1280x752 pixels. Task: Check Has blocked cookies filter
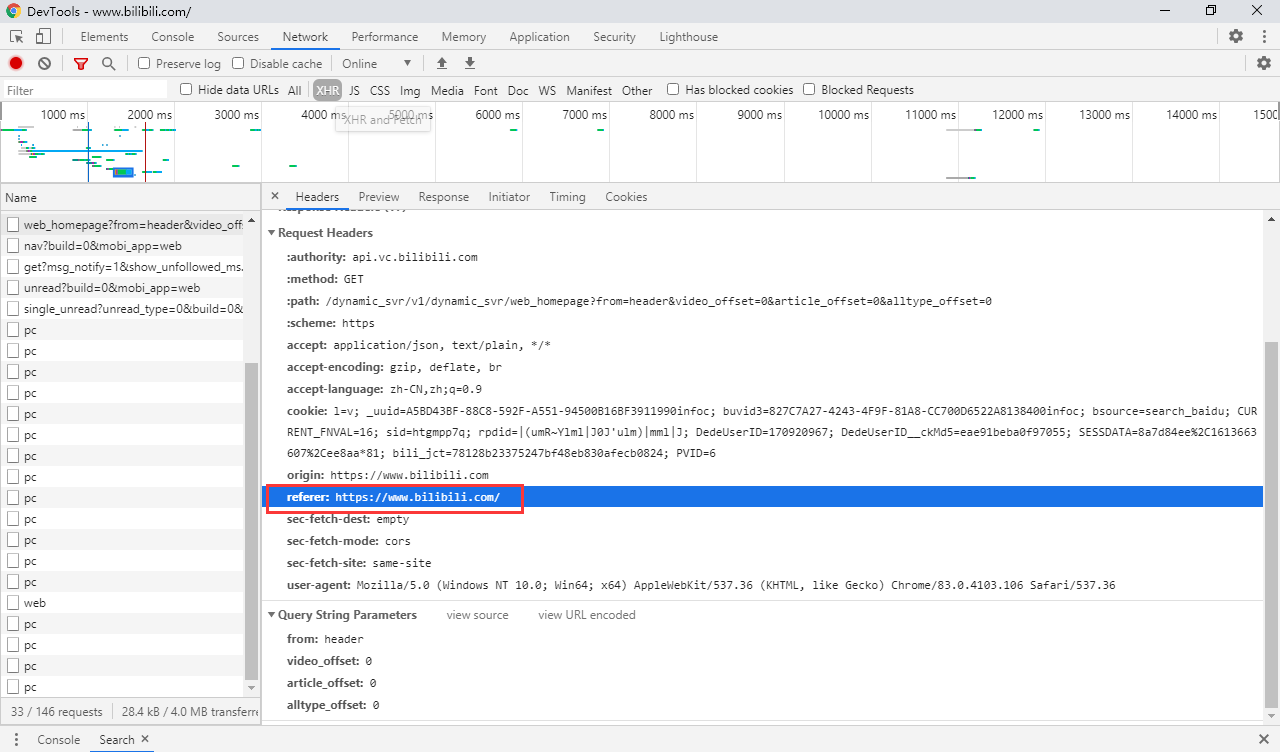click(673, 89)
